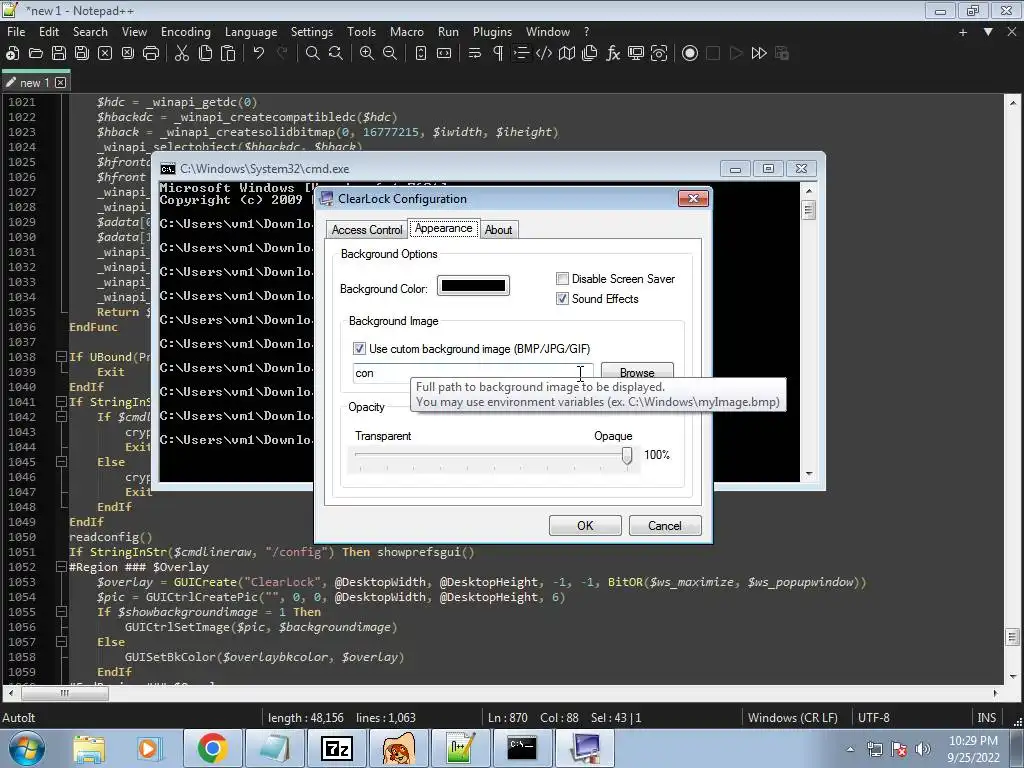Open the Plugins menu
1024x768 pixels.
[x=492, y=32]
